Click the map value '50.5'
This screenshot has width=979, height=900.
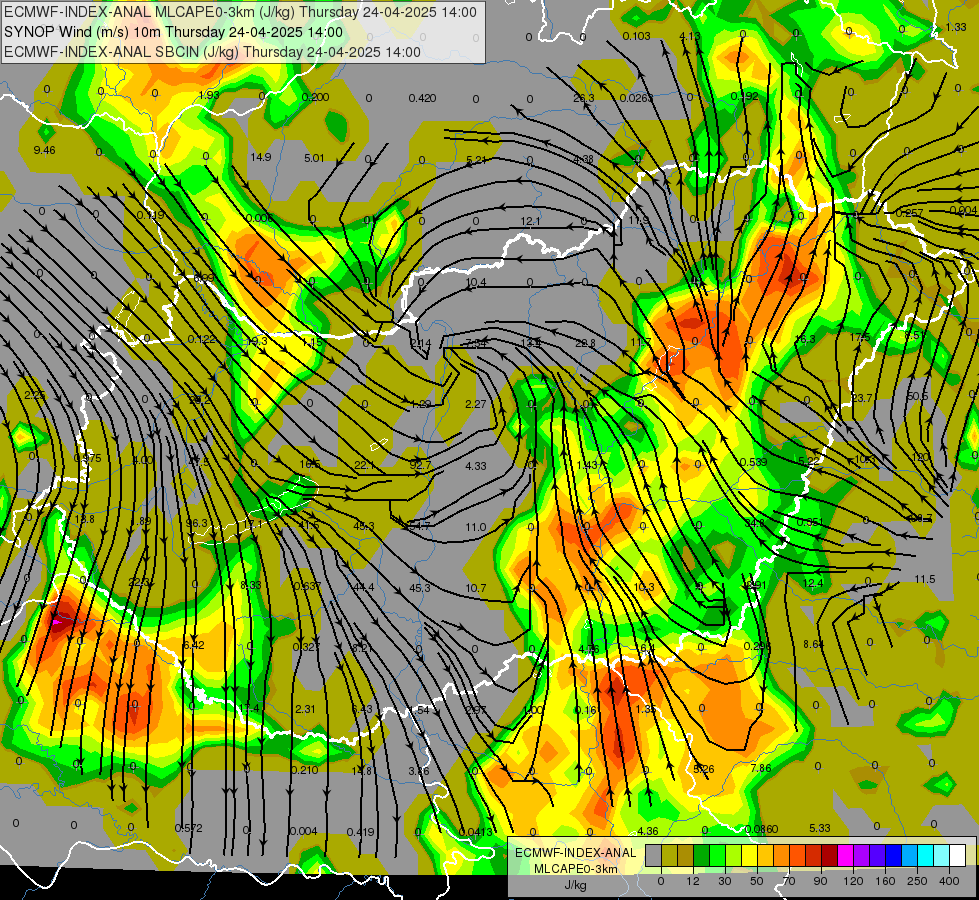point(917,397)
